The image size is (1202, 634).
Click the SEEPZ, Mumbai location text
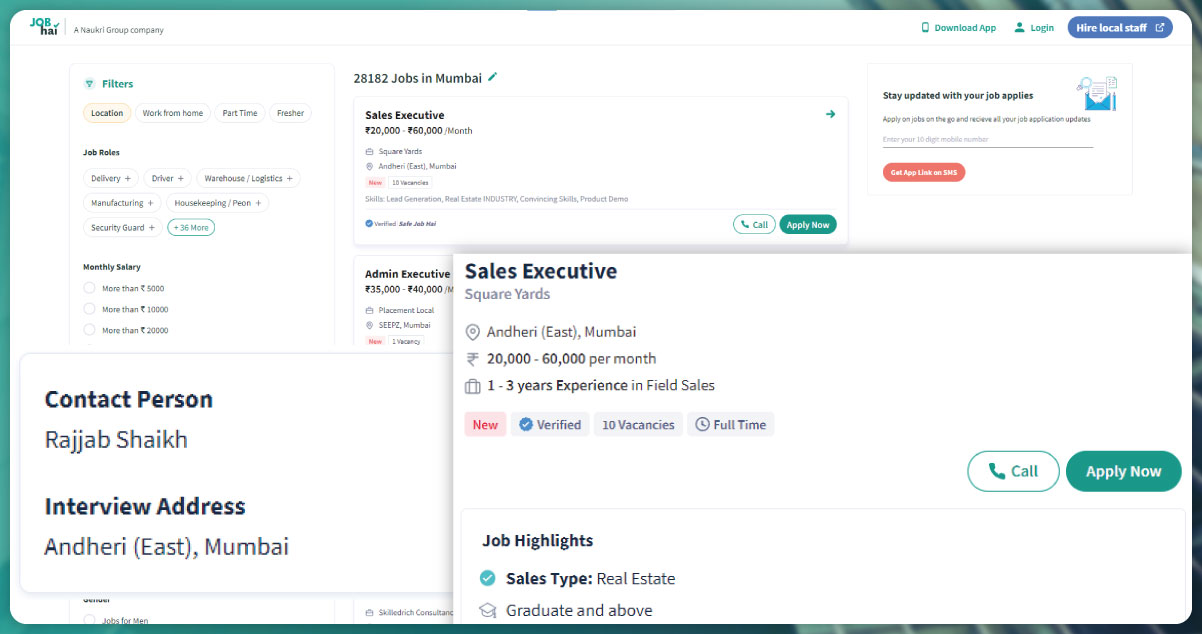404,325
